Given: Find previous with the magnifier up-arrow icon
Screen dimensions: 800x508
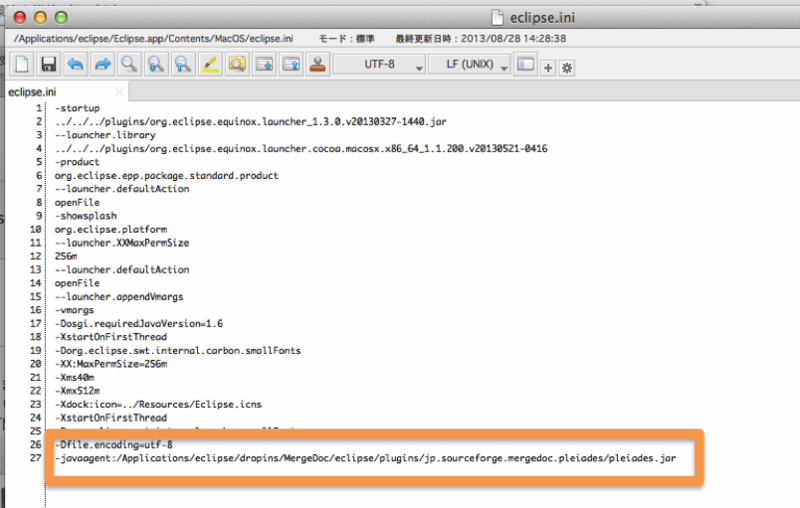Looking at the screenshot, I should tap(183, 65).
